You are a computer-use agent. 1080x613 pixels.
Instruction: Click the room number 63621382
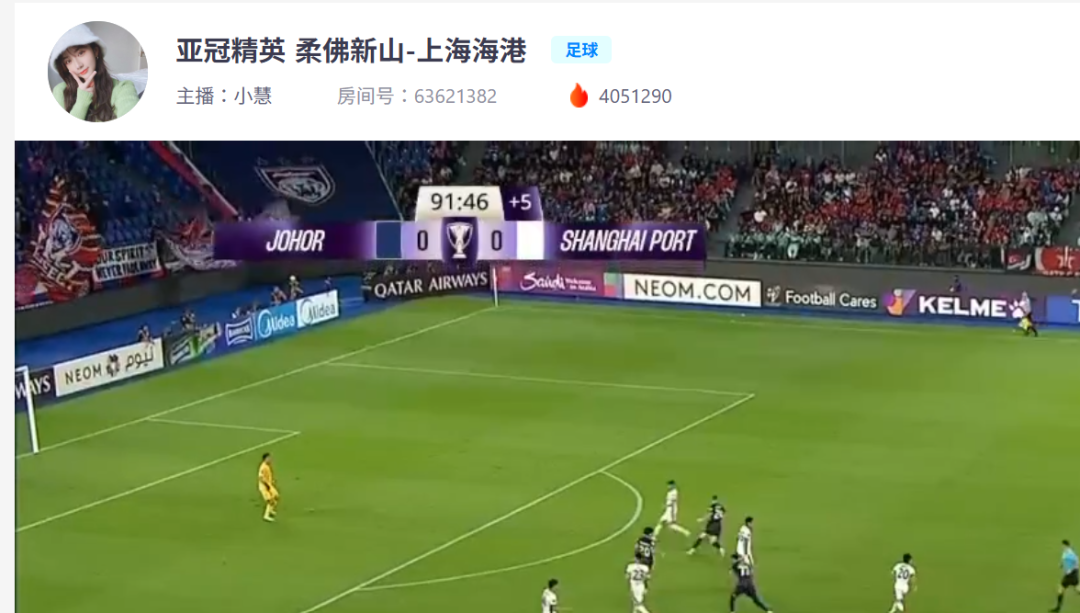pyautogui.click(x=455, y=96)
